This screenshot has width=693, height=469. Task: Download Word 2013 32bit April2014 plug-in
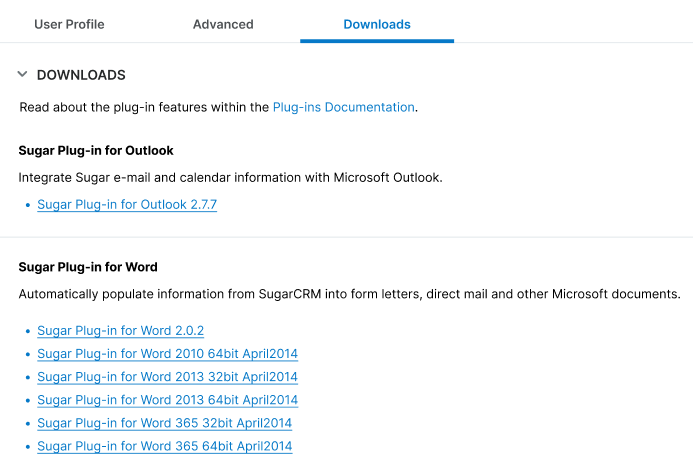pyautogui.click(x=168, y=377)
